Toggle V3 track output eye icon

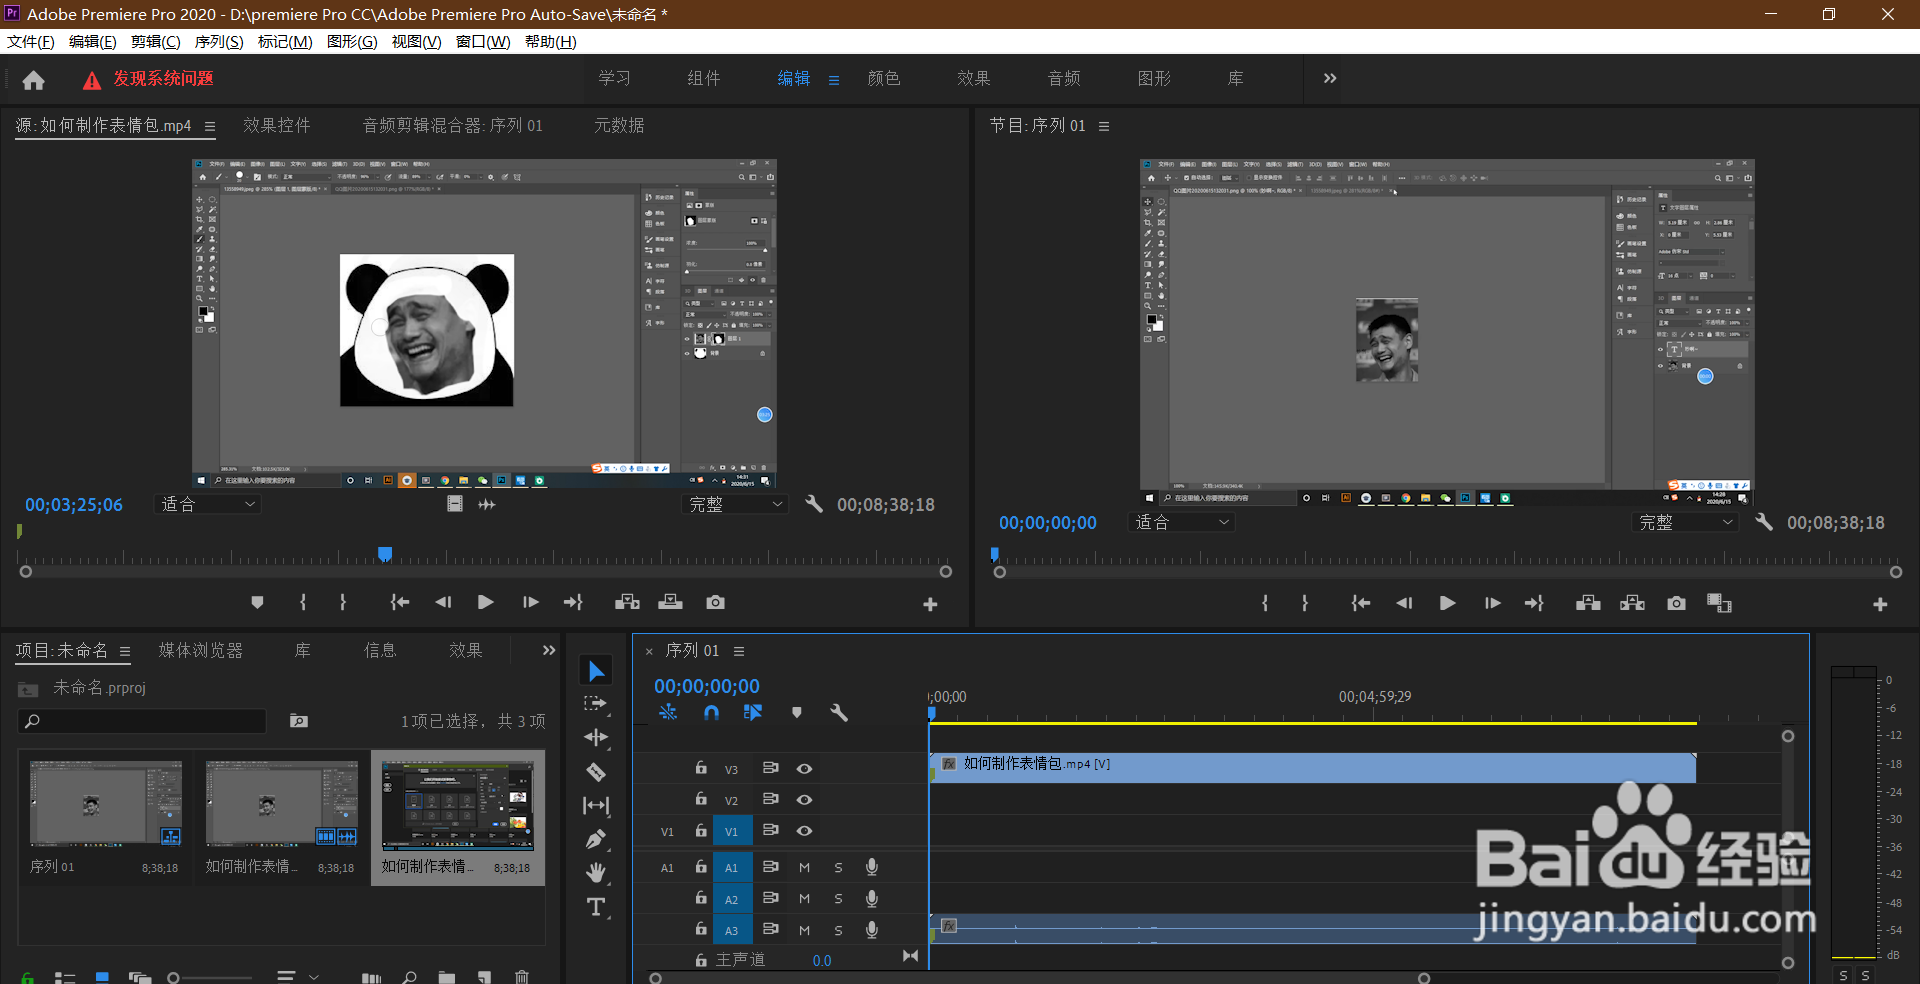click(x=804, y=769)
